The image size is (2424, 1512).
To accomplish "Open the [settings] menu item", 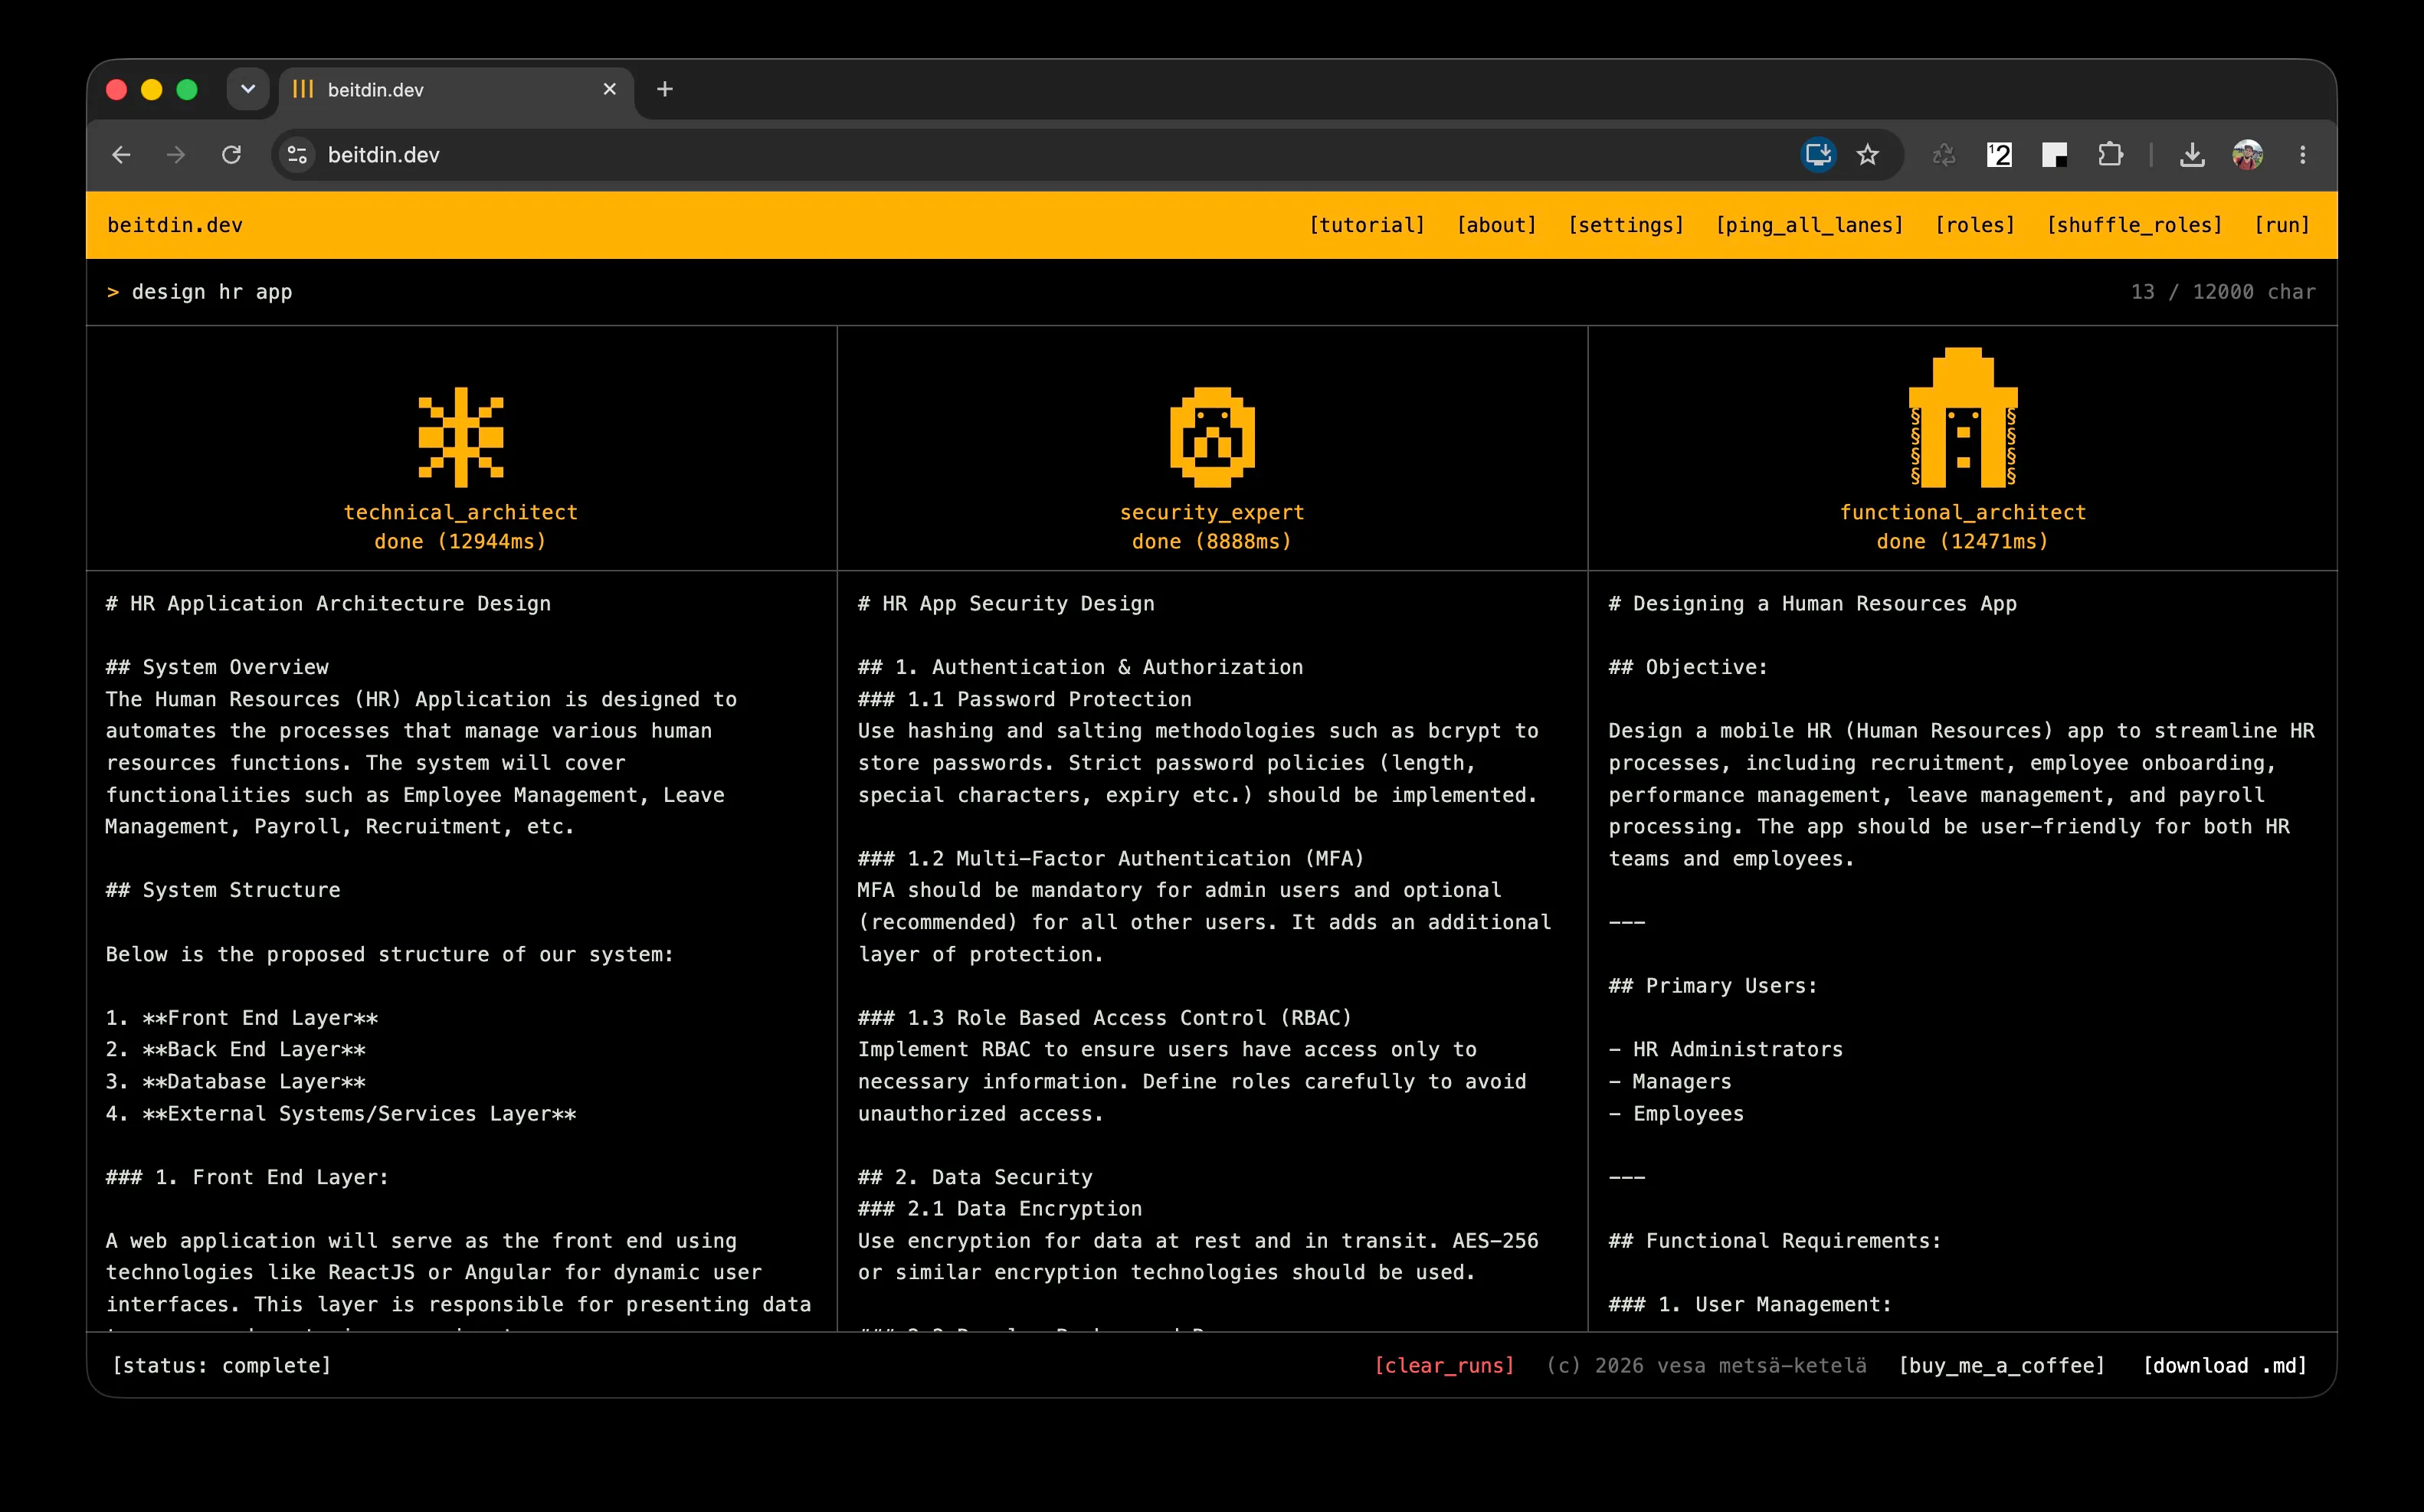I will click(1626, 225).
